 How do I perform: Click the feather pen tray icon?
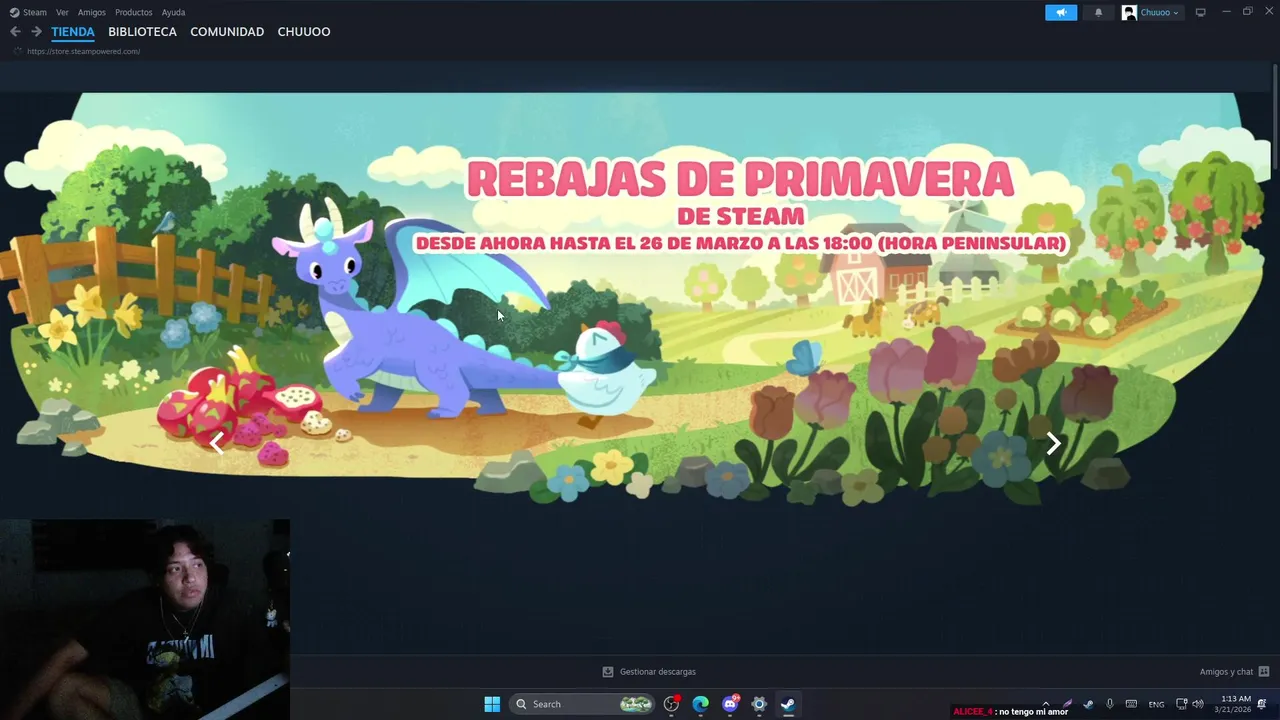pyautogui.click(x=1068, y=704)
